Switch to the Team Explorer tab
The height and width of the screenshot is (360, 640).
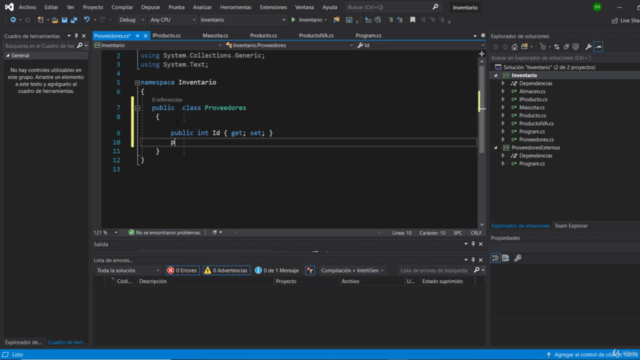pyautogui.click(x=571, y=226)
